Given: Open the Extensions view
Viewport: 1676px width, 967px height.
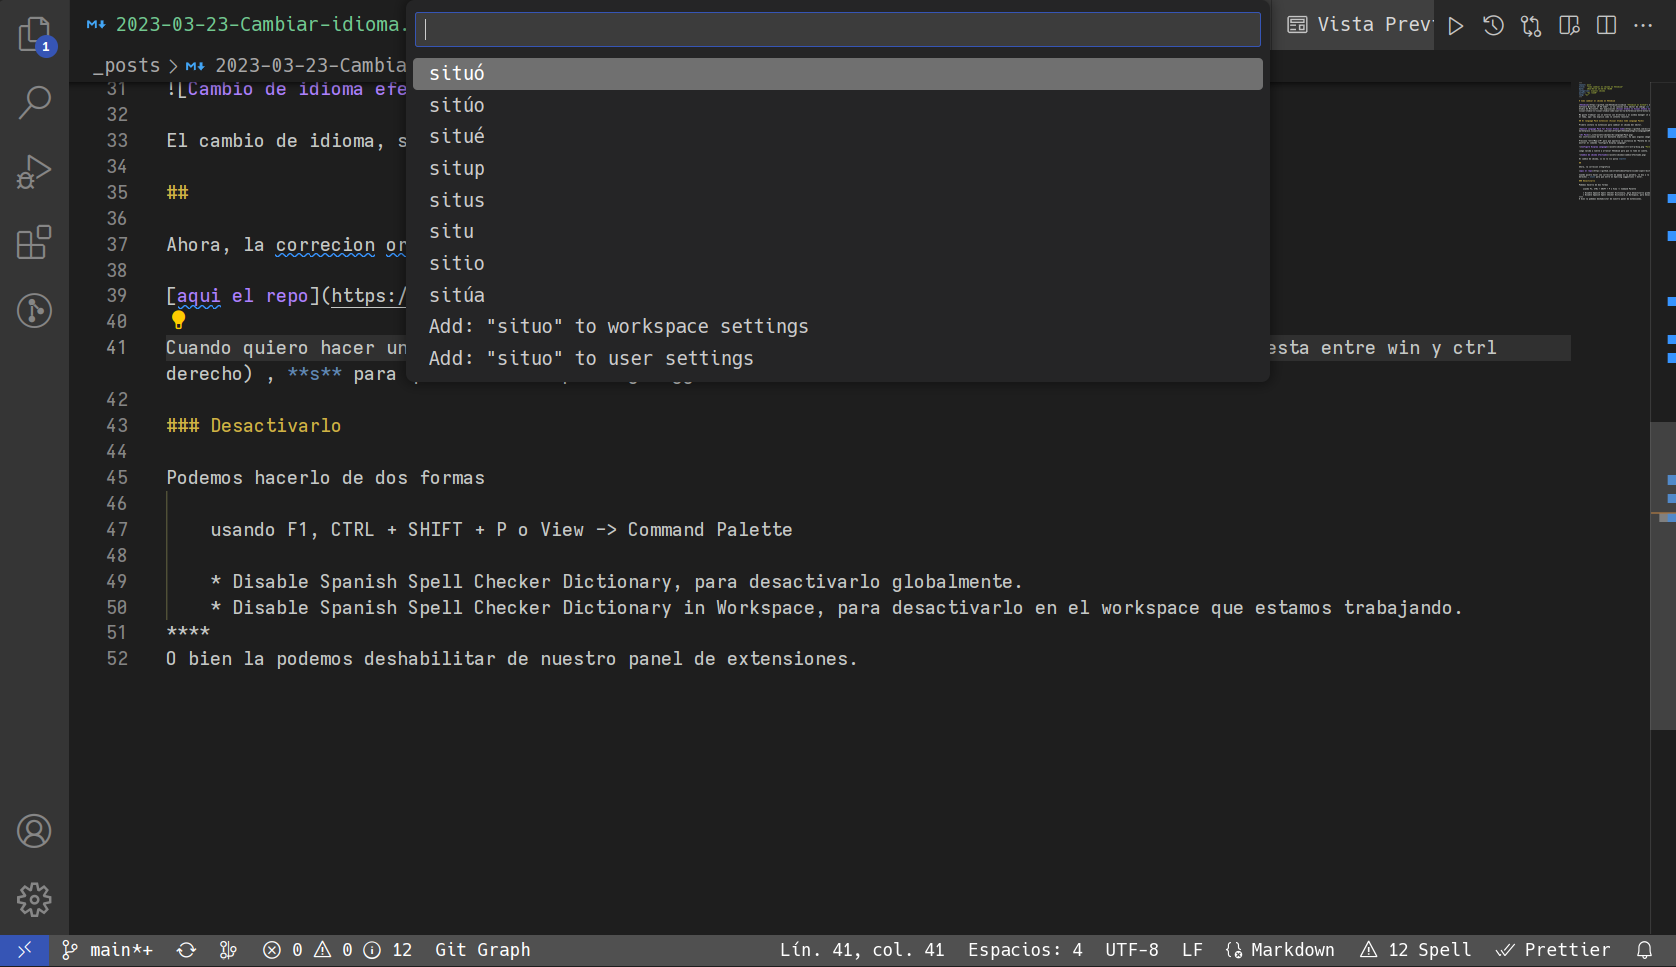Looking at the screenshot, I should click(34, 242).
